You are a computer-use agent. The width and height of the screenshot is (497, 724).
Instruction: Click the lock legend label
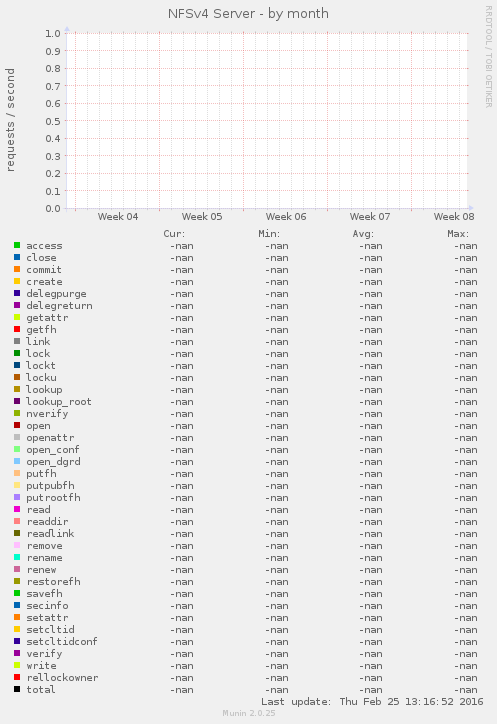click(x=38, y=354)
